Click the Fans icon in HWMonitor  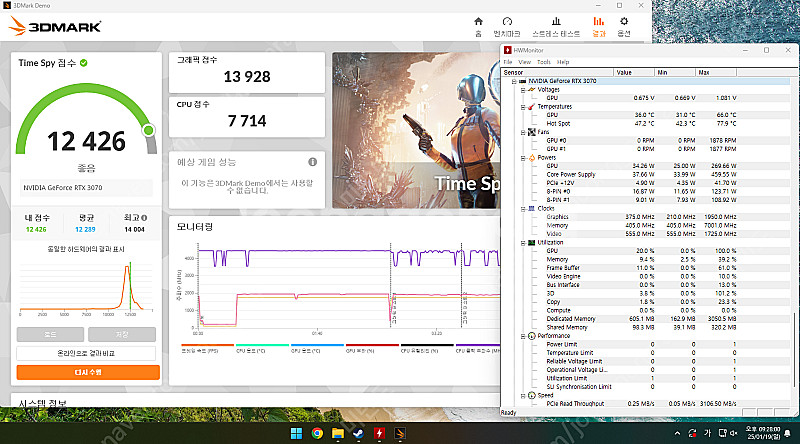tap(532, 132)
